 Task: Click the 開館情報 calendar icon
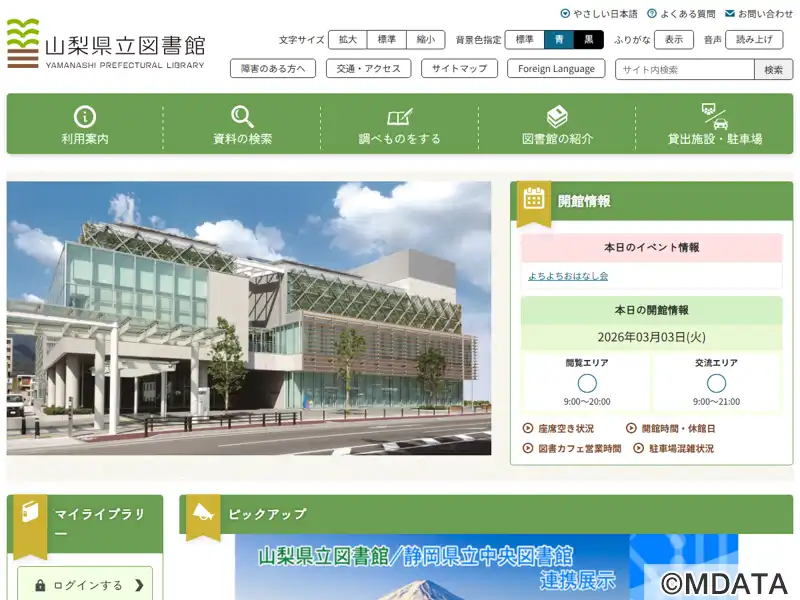tap(534, 198)
